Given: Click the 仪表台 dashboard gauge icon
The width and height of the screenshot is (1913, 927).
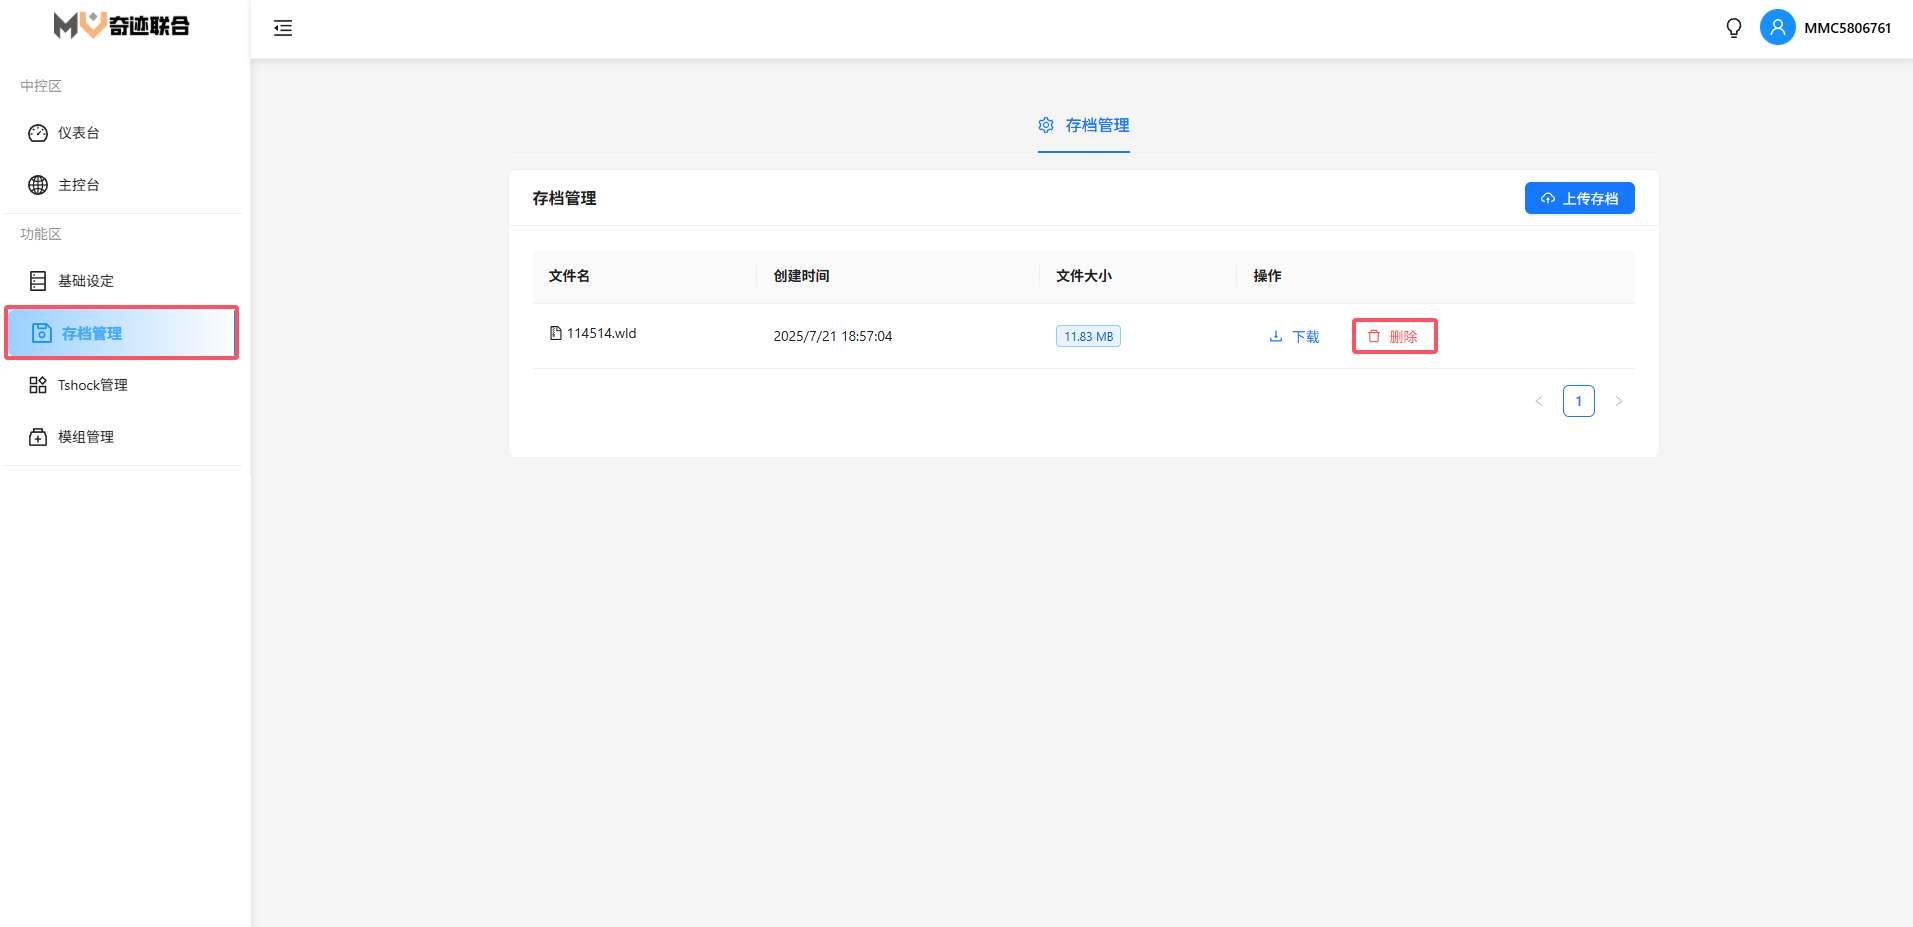Looking at the screenshot, I should 38,133.
